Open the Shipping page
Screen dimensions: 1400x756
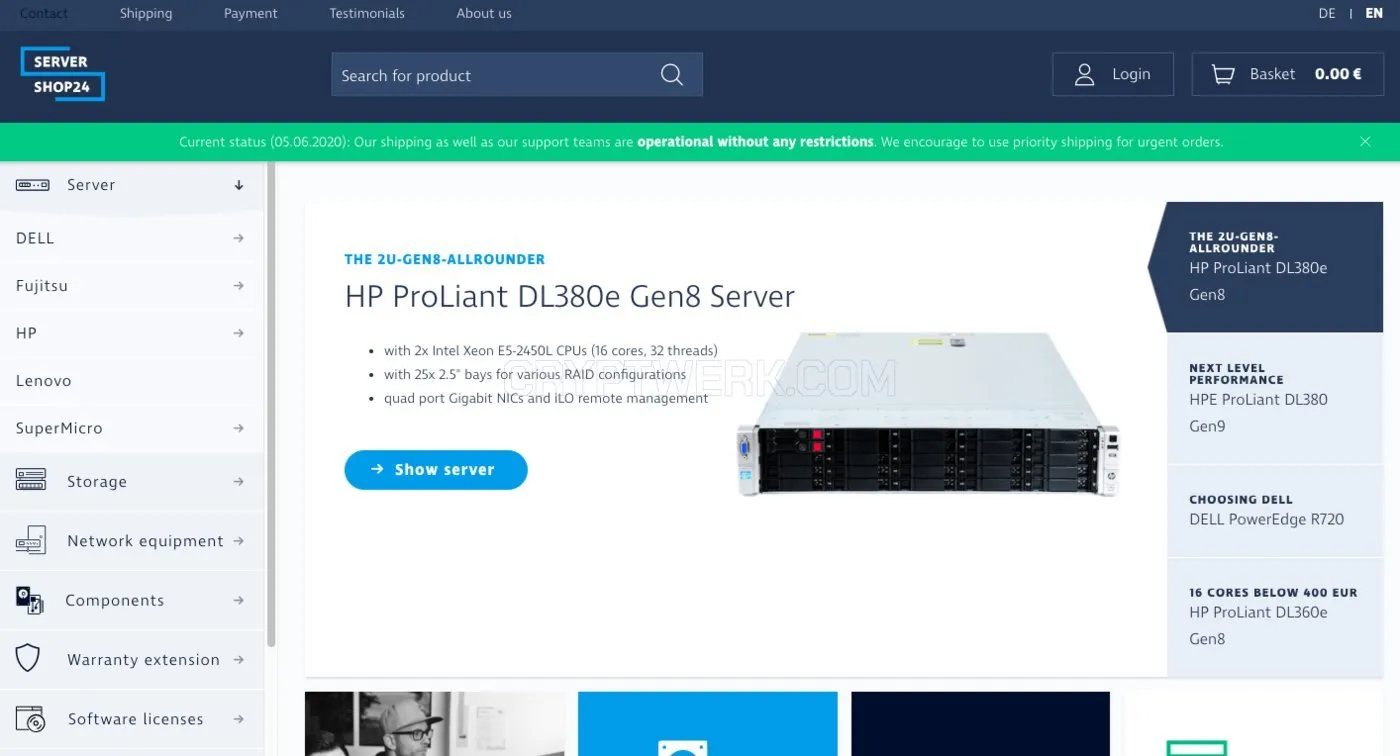coord(146,14)
